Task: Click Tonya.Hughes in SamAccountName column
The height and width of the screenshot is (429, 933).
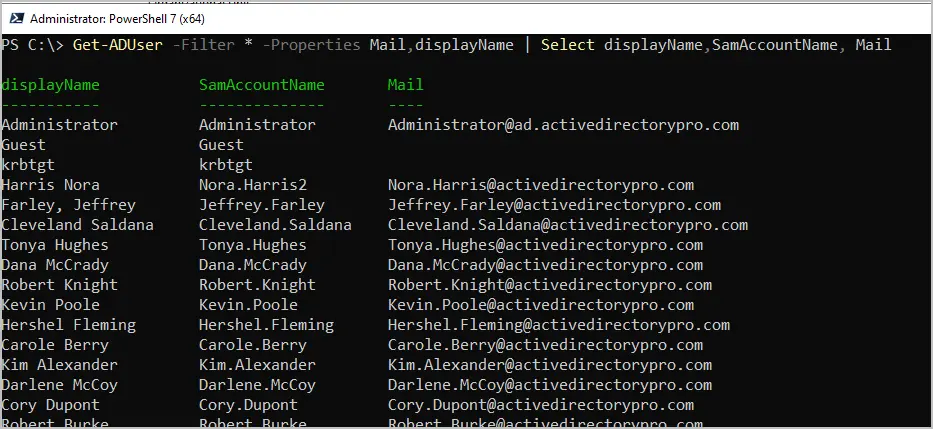Action: coord(253,245)
